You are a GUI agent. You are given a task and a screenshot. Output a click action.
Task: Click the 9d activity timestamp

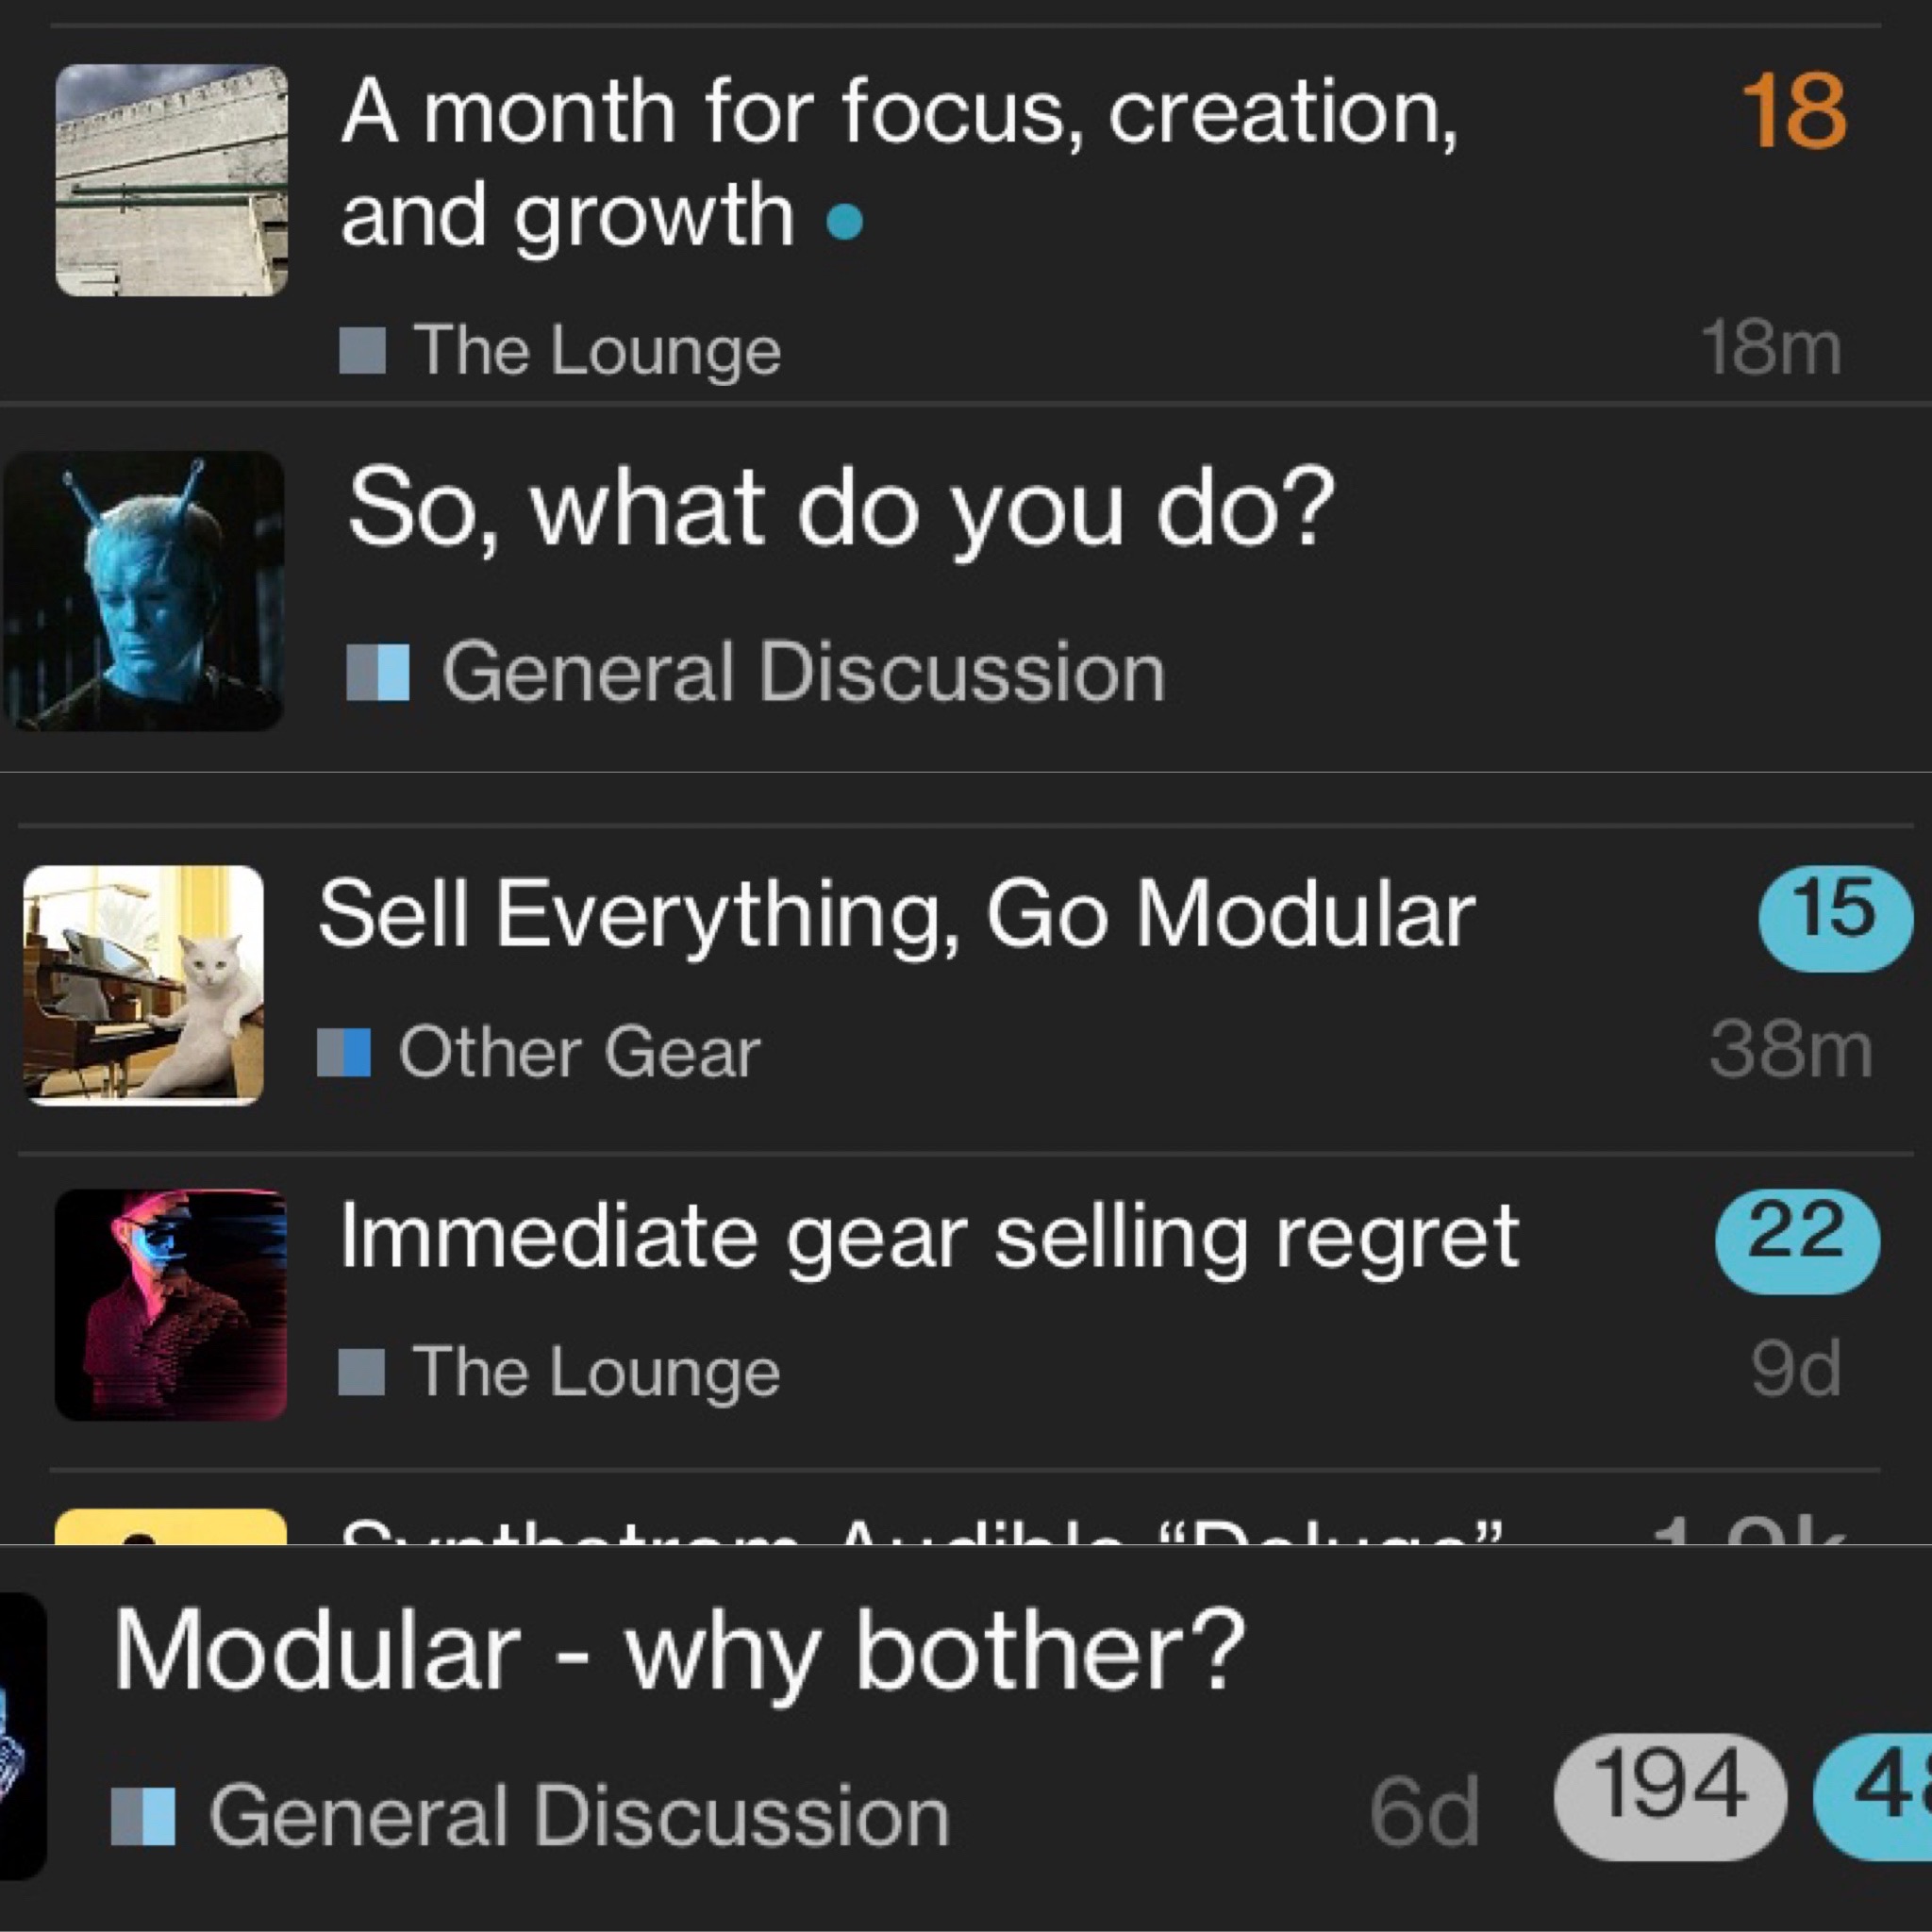click(1796, 1369)
